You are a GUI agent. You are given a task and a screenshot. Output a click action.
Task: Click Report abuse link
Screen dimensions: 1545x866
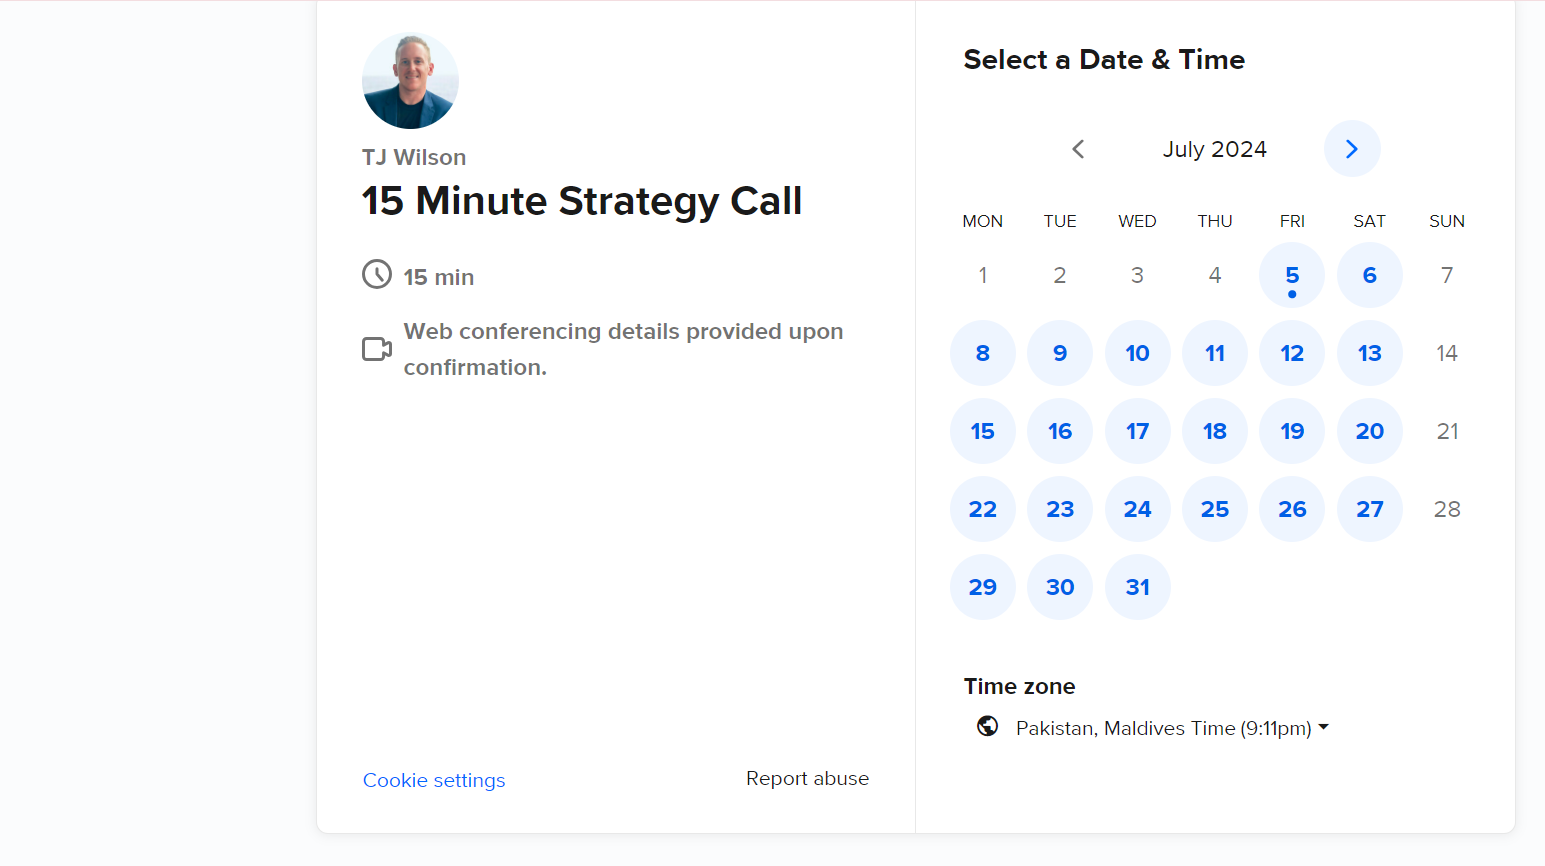coord(807,778)
